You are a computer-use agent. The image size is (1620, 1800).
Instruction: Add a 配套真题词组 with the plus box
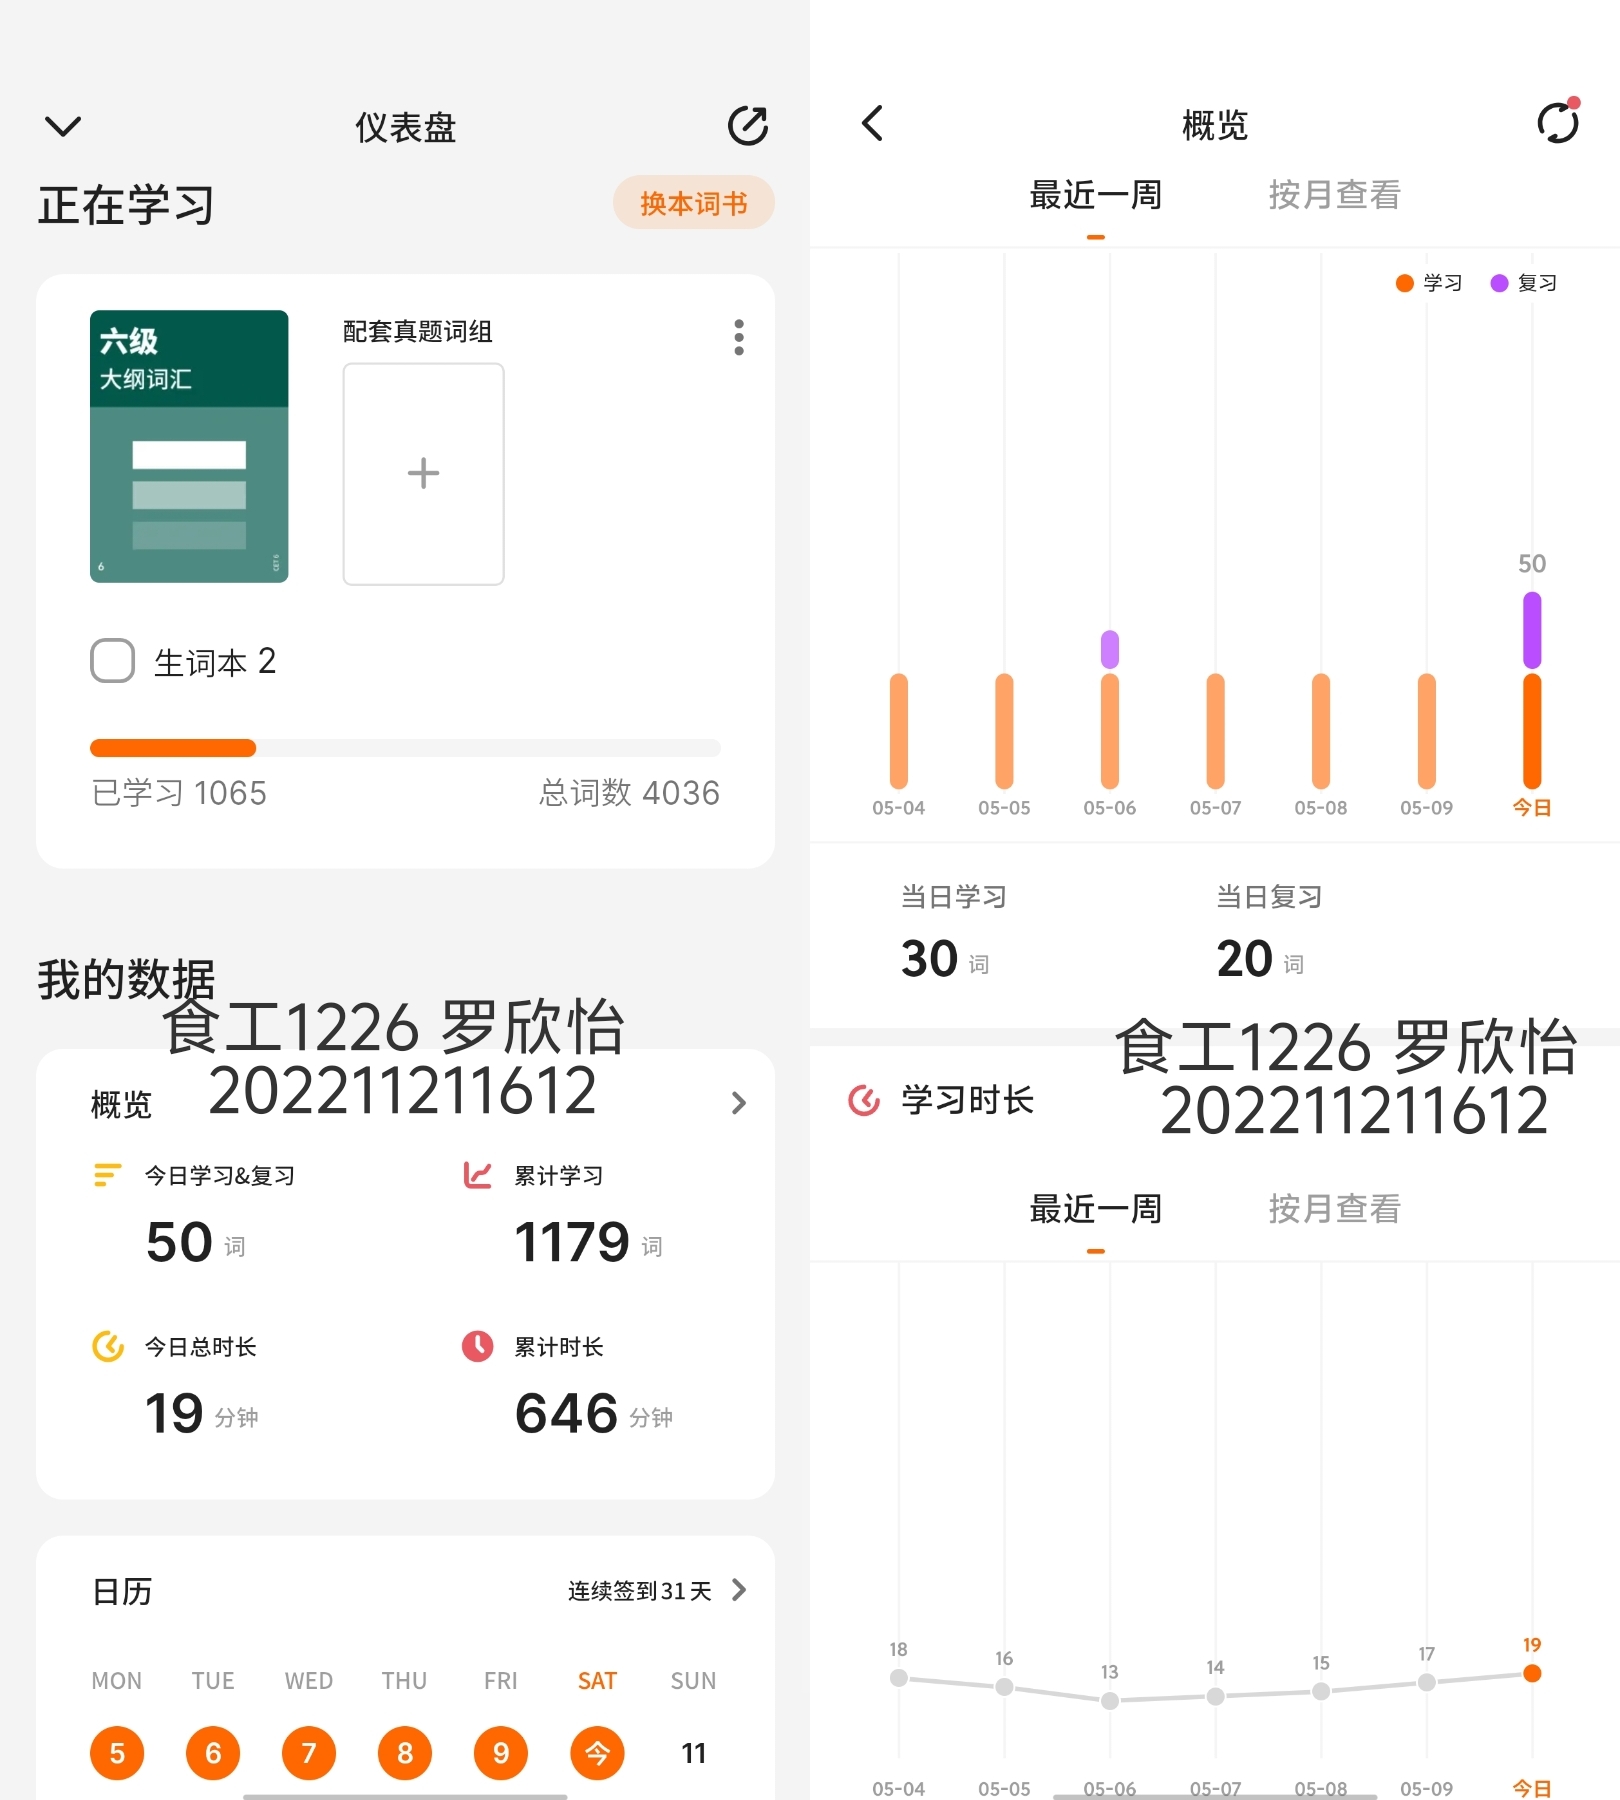(x=423, y=473)
